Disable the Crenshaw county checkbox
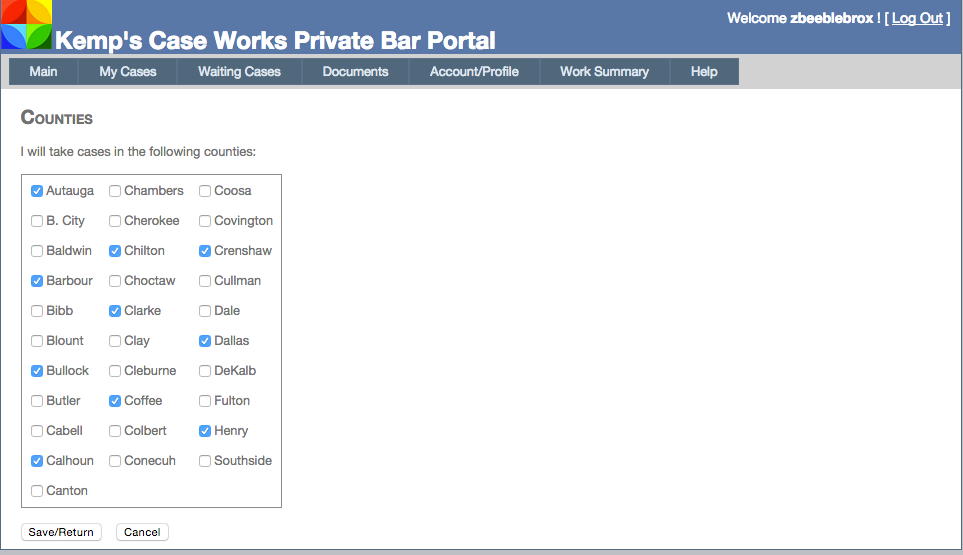This screenshot has width=963, height=555. click(x=205, y=251)
